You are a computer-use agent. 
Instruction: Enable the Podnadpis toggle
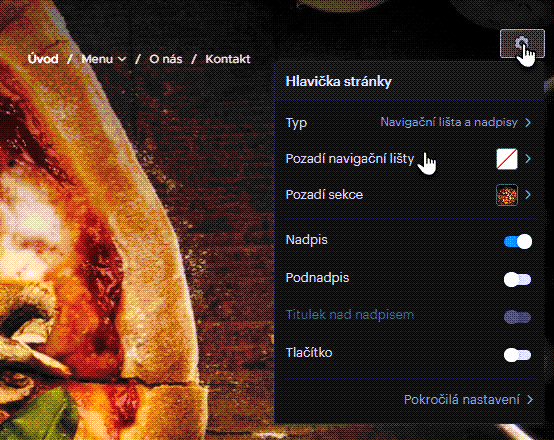(518, 280)
